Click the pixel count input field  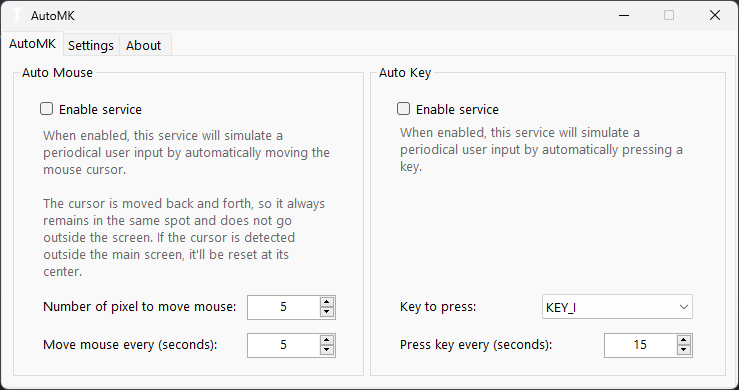pyautogui.click(x=284, y=307)
